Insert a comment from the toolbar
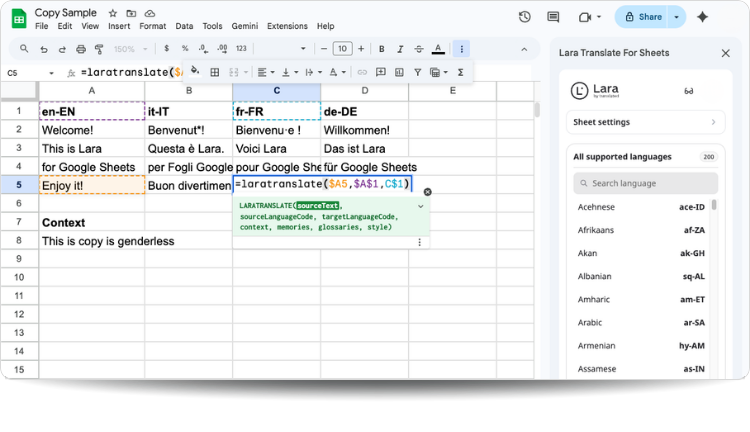The width and height of the screenshot is (750, 432). click(381, 72)
